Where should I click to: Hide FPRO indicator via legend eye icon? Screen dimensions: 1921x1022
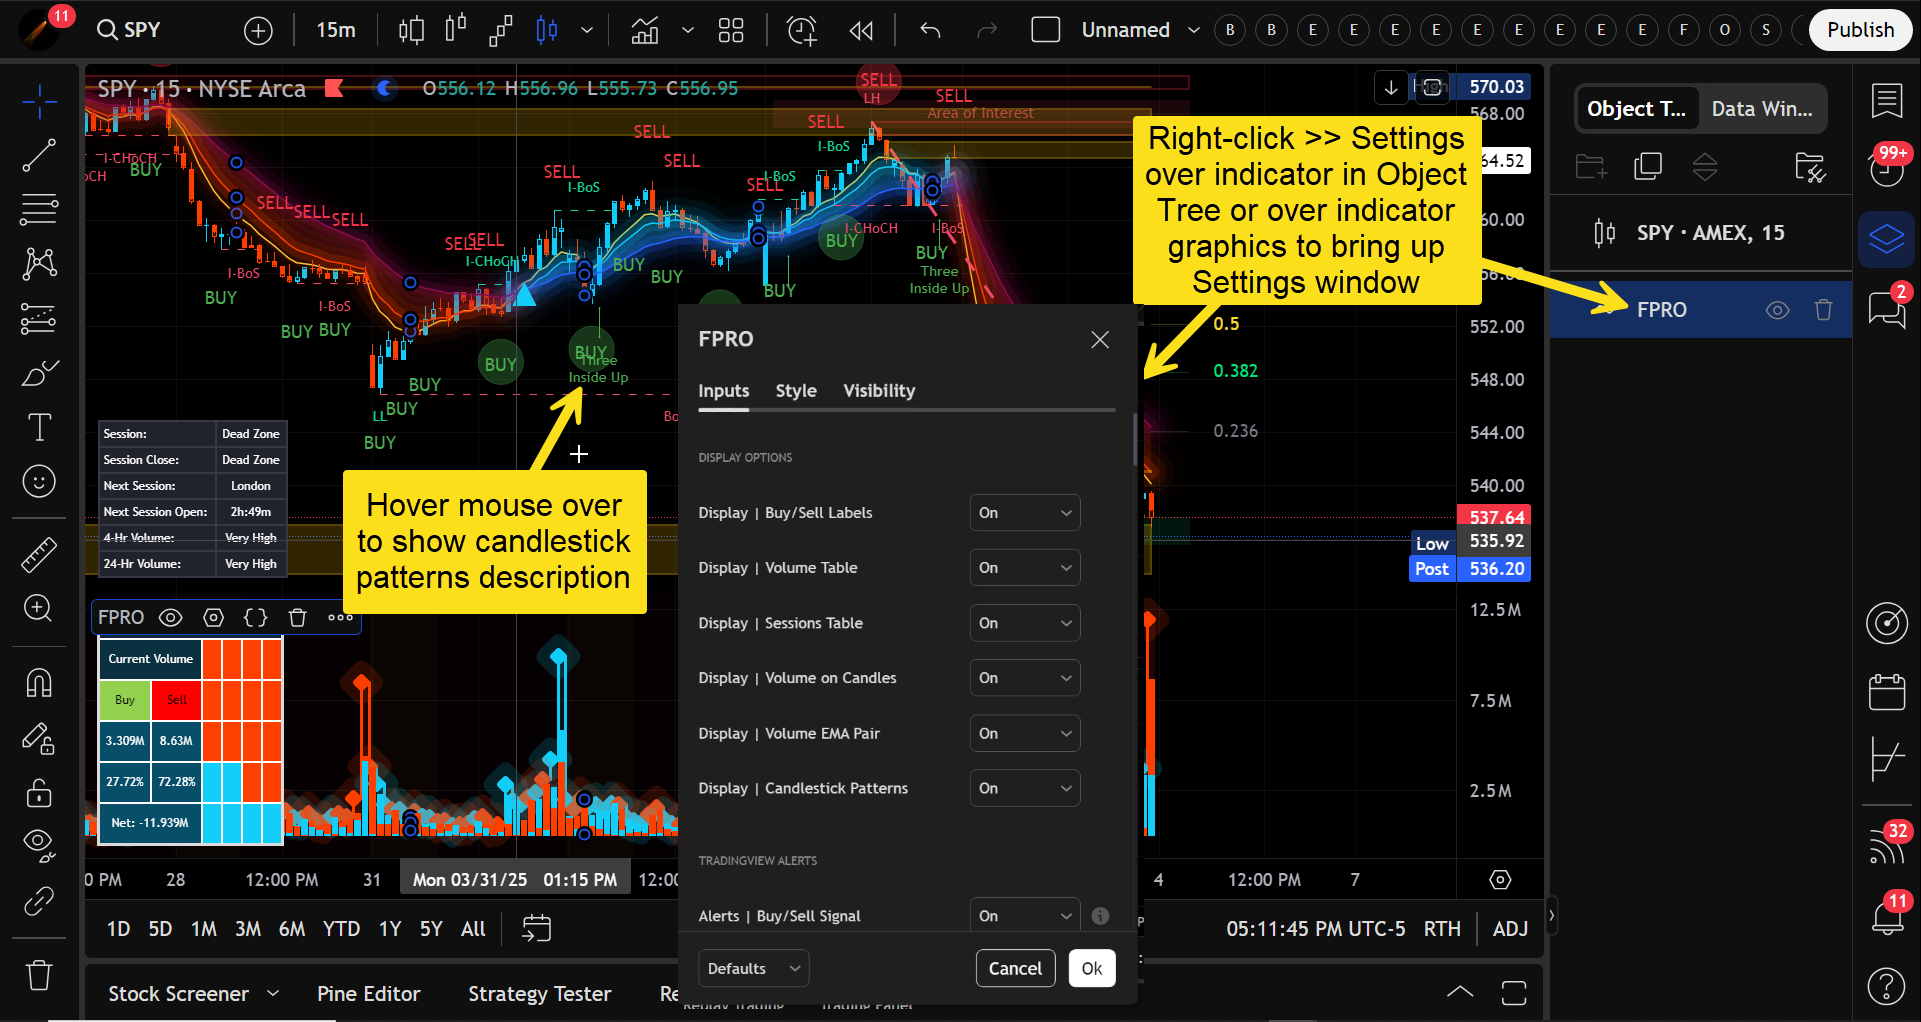coord(171,618)
